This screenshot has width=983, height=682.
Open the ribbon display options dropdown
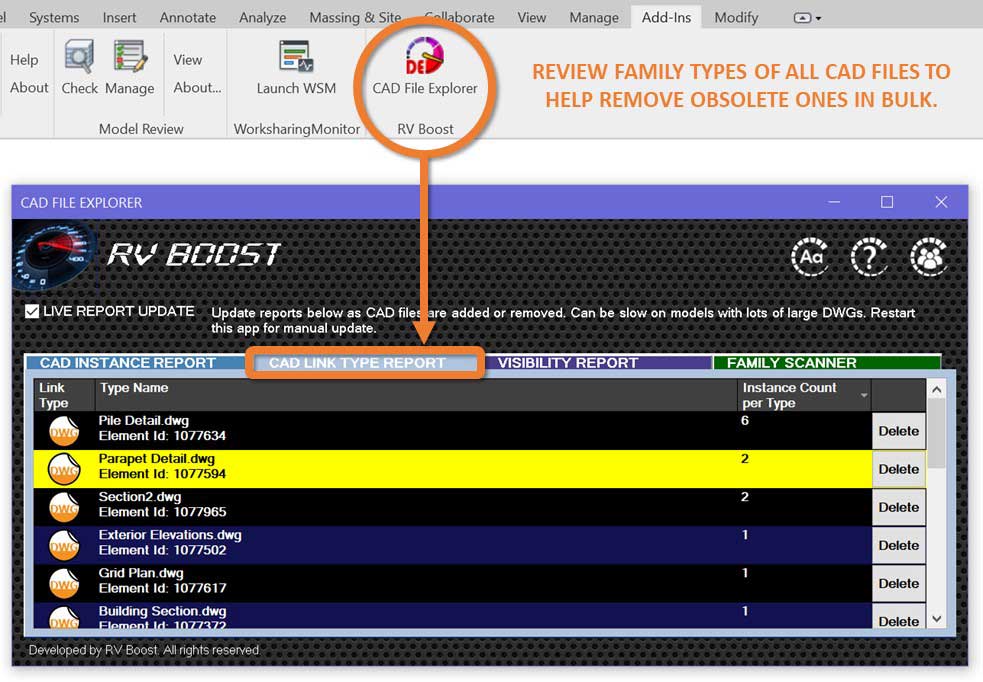pyautogui.click(x=807, y=18)
